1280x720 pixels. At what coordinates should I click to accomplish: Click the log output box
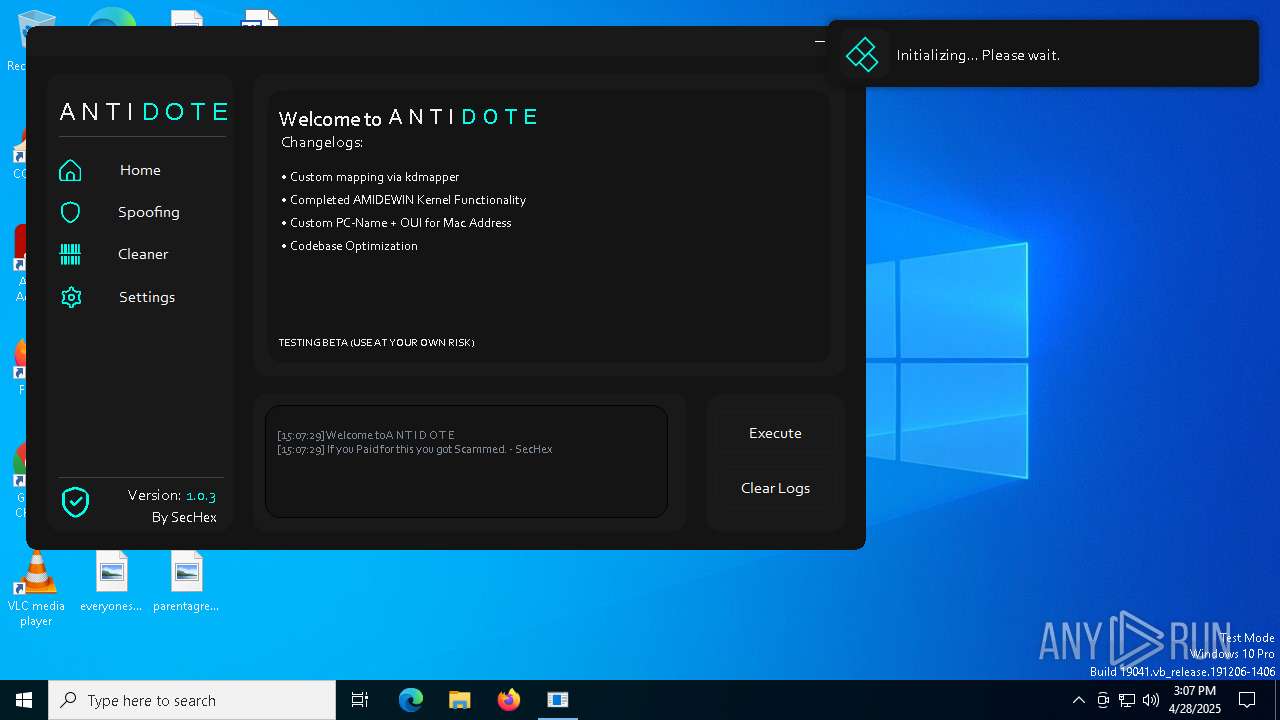pos(466,461)
